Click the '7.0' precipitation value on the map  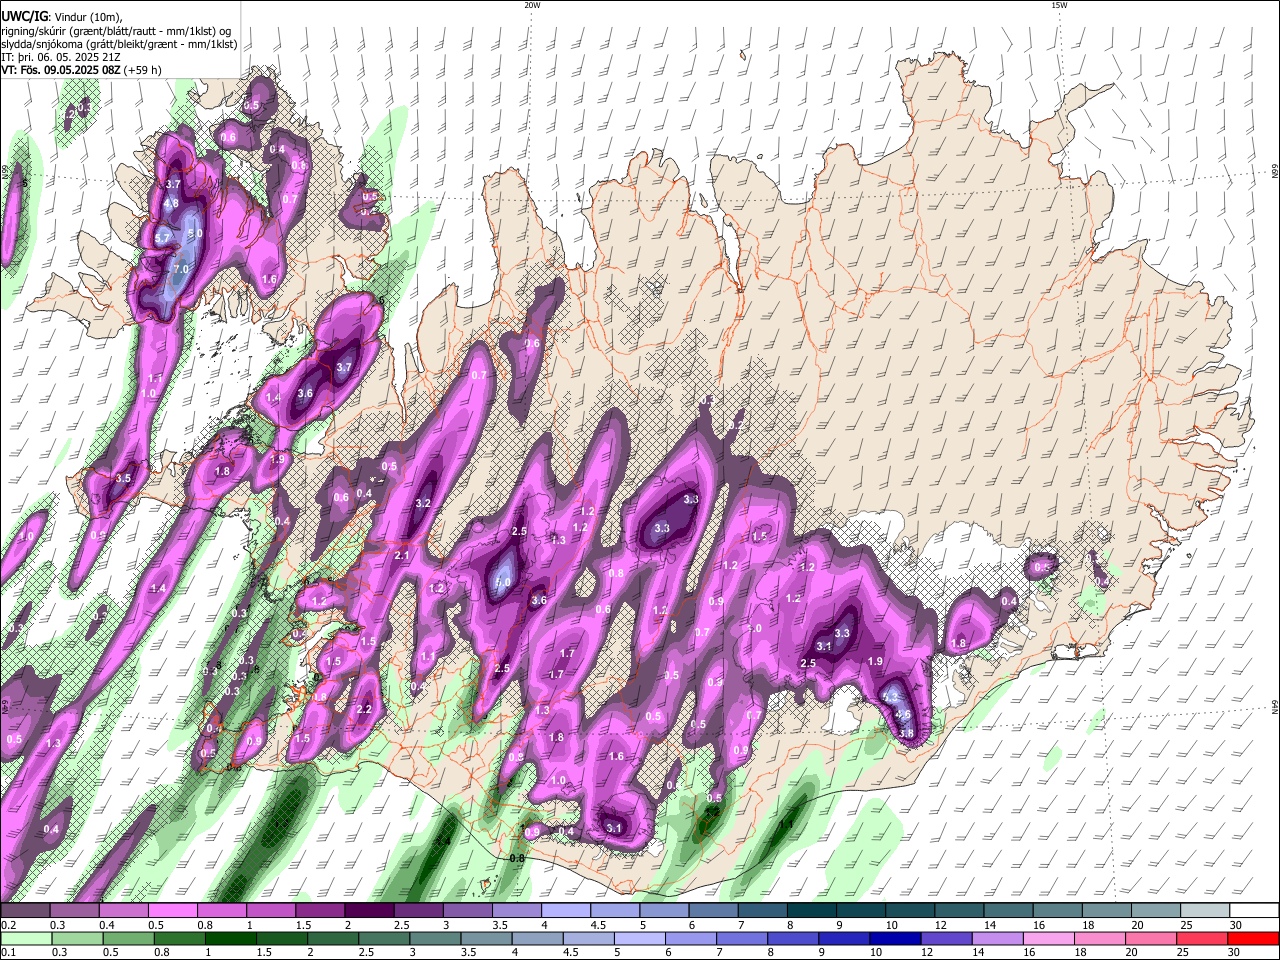point(181,270)
